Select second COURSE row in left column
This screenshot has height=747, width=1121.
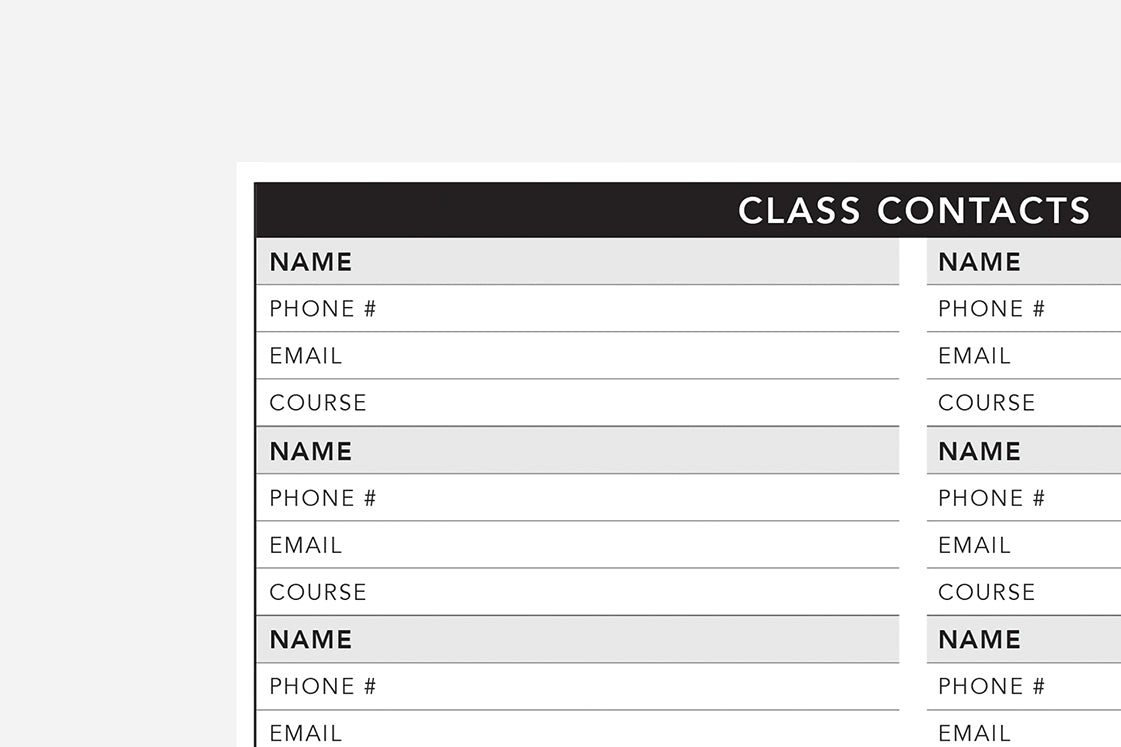tap(577, 592)
